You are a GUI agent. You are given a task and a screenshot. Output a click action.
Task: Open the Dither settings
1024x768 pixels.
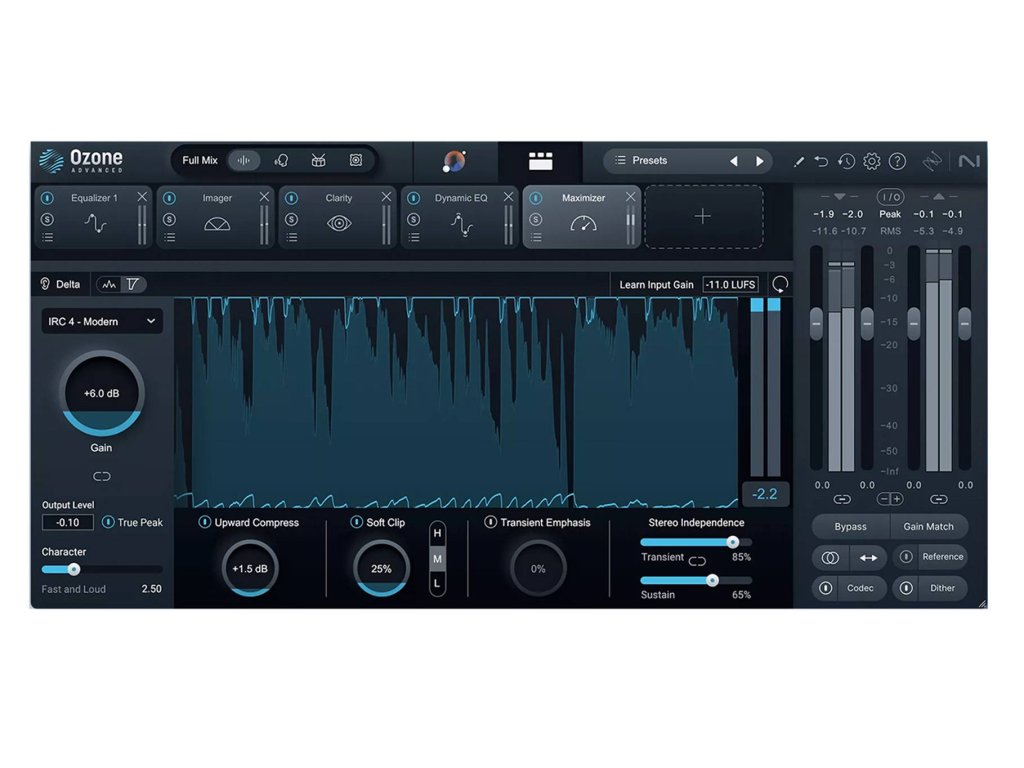(942, 588)
